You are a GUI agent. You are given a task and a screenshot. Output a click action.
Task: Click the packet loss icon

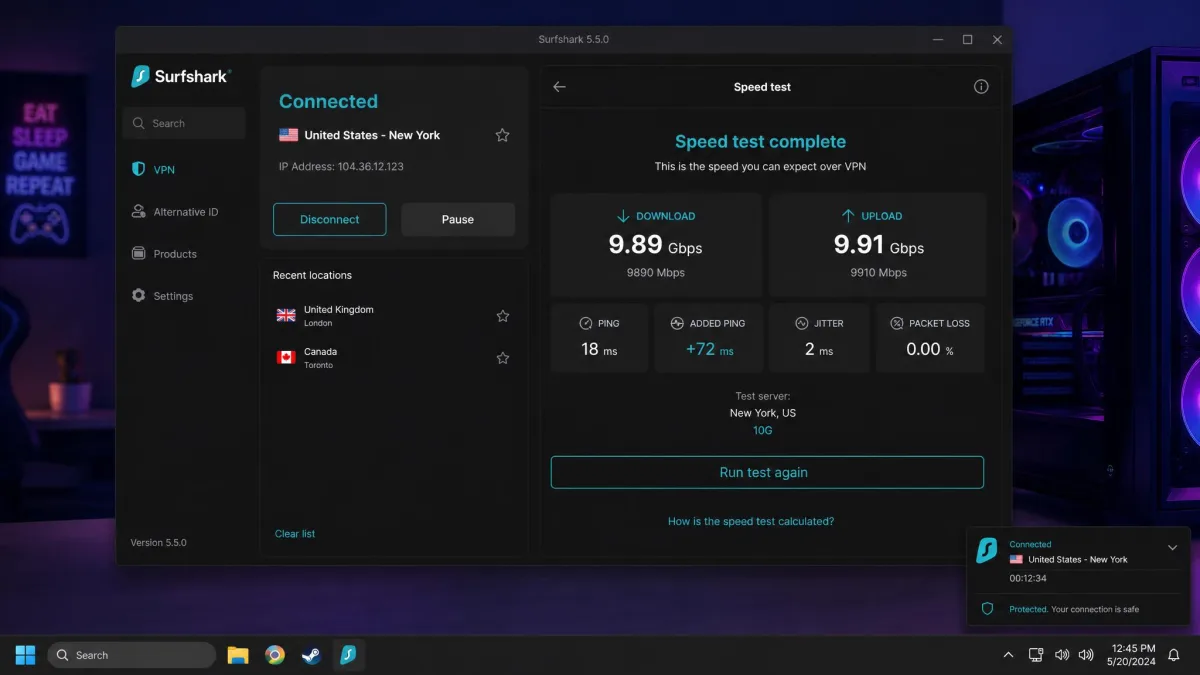897,324
